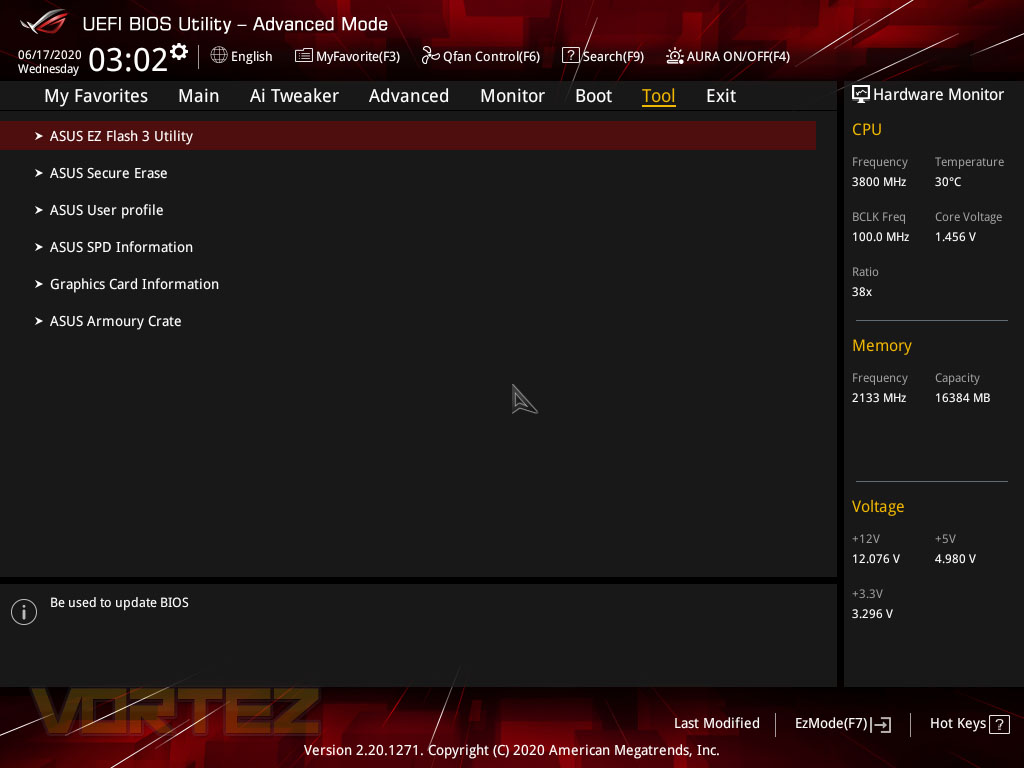Expand arrow beside Graphics Card Information
The height and width of the screenshot is (768, 1024).
39,284
